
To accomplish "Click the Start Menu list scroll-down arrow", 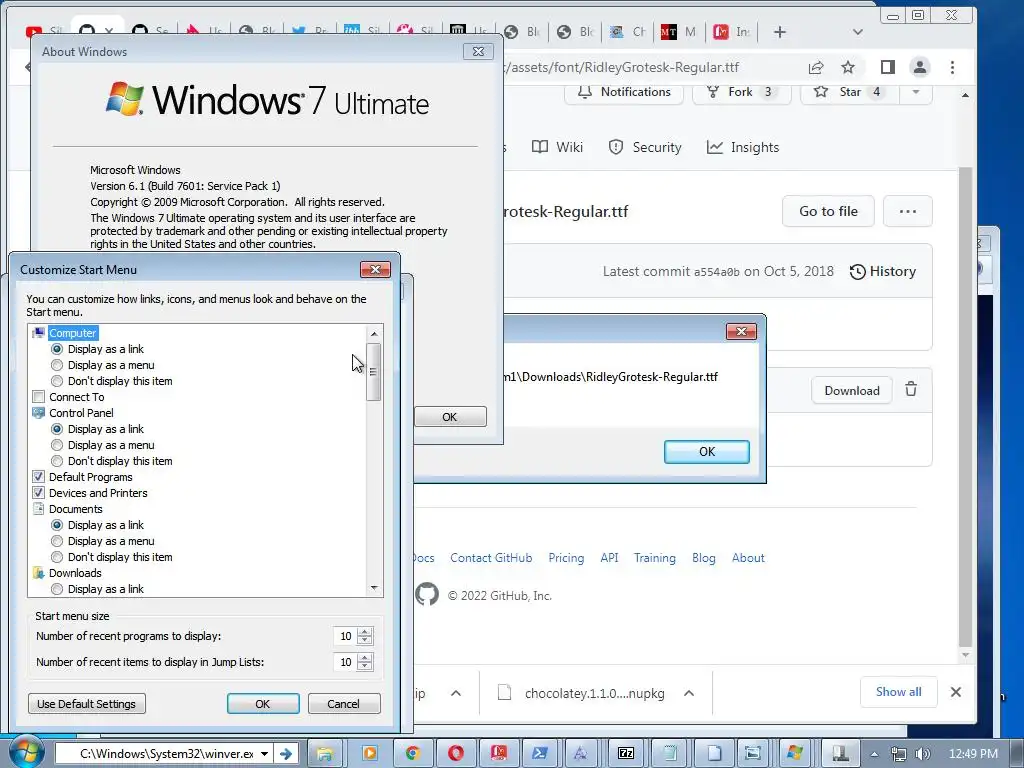I will pyautogui.click(x=374, y=588).
